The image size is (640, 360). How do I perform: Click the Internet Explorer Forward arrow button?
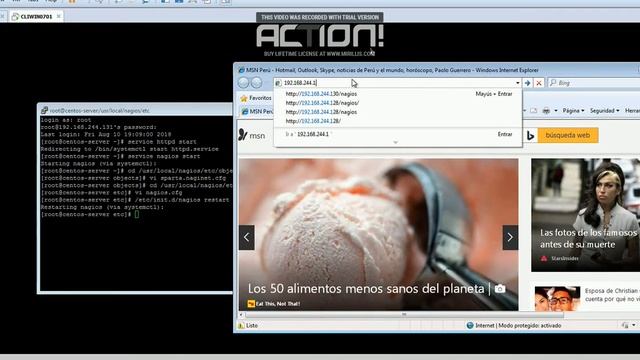[256, 82]
